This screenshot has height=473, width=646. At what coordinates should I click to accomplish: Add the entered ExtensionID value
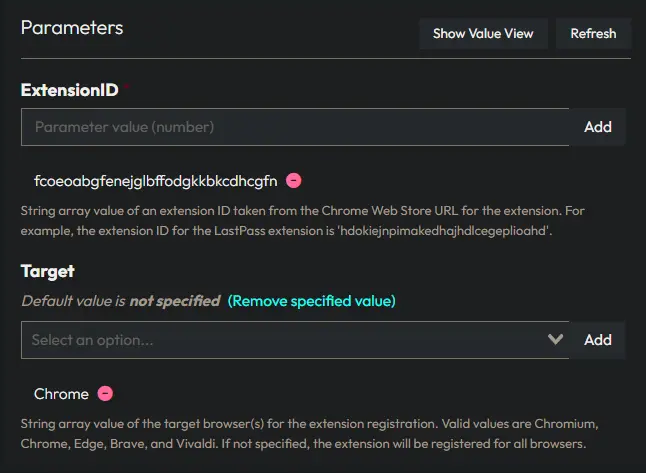598,127
